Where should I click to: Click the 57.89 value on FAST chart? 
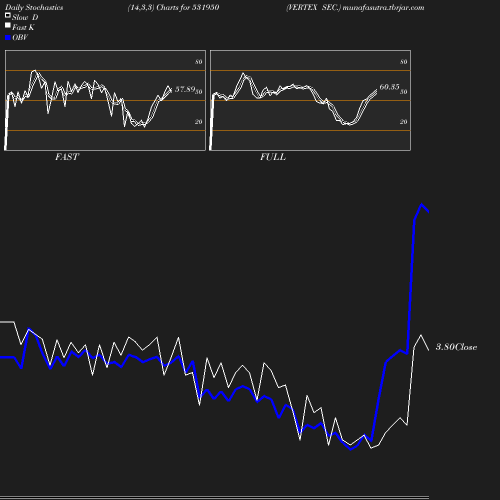185,89
